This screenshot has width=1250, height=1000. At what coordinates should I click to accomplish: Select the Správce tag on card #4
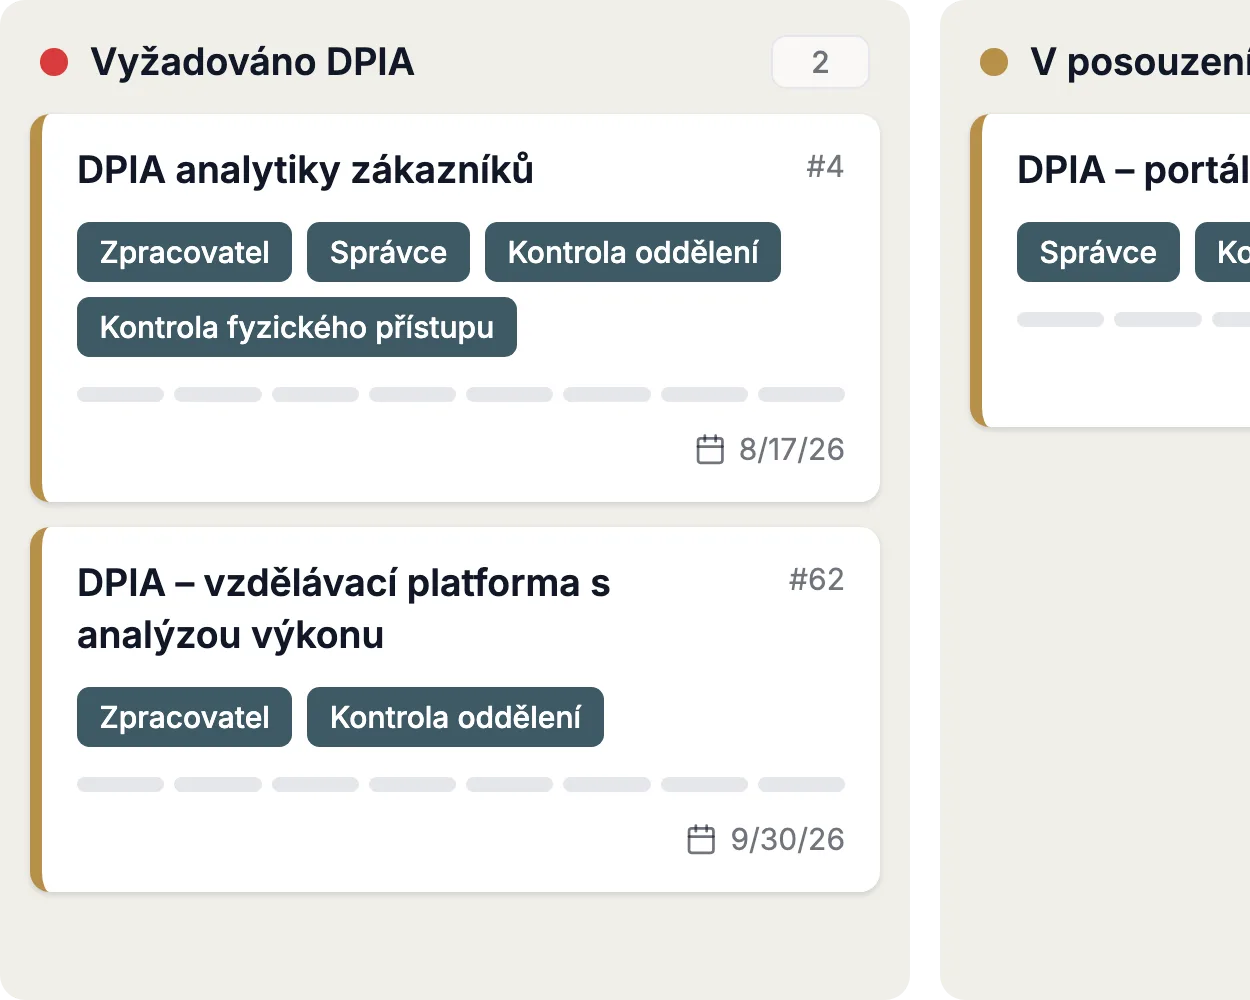(388, 252)
